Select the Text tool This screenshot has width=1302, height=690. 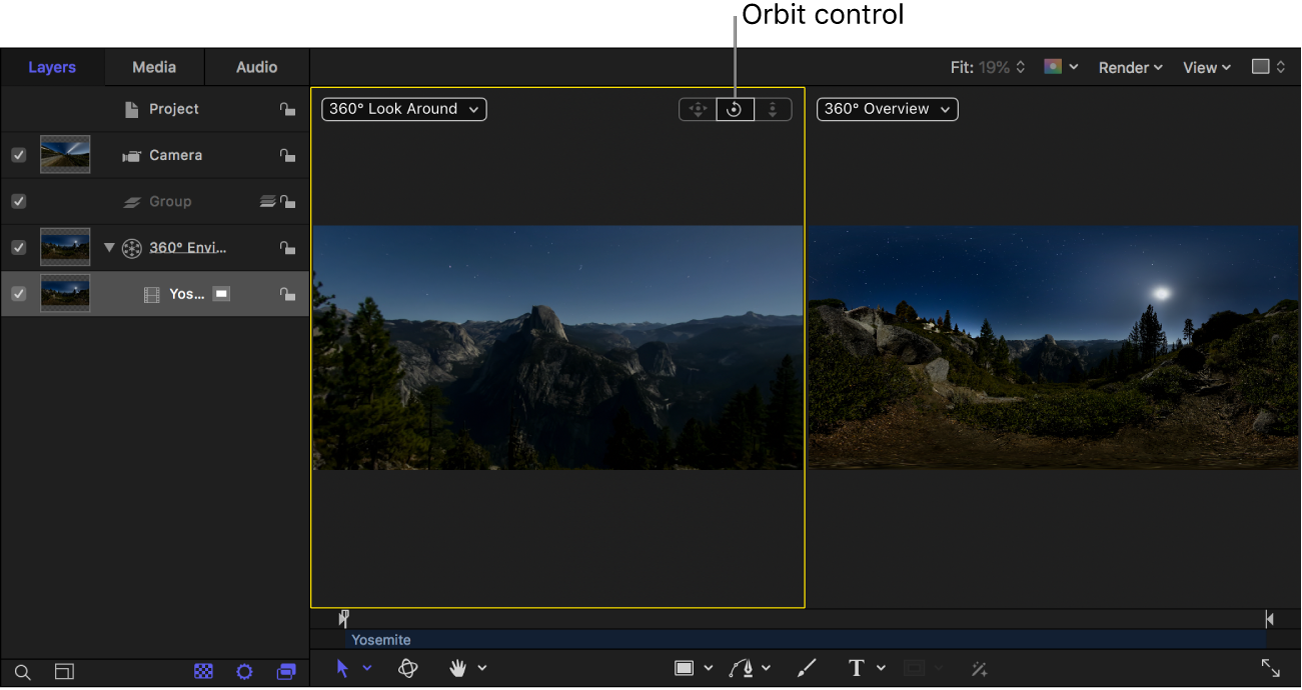(x=856, y=668)
